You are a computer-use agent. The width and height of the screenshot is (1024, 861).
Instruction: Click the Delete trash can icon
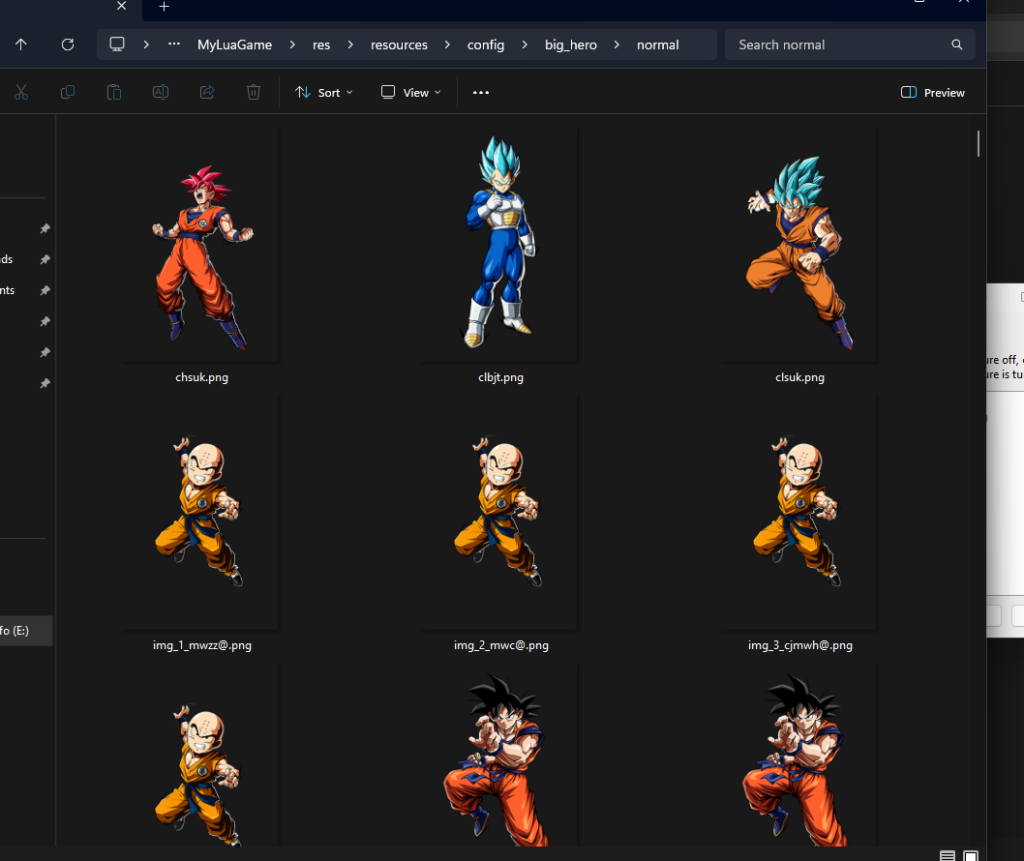pos(253,92)
